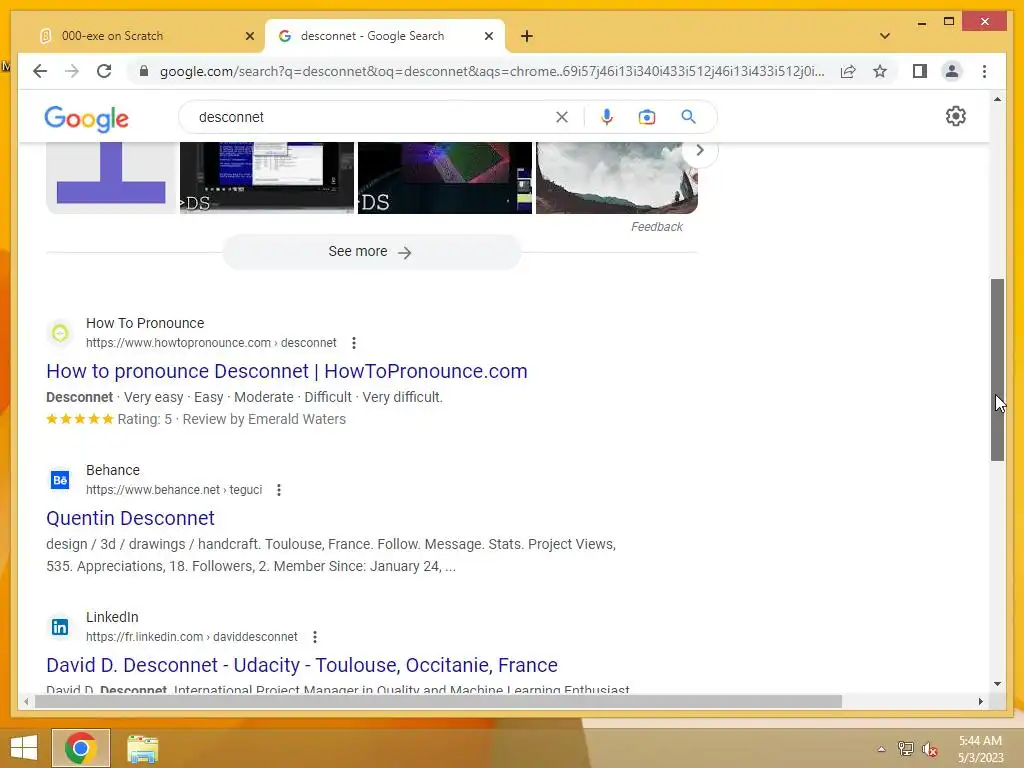This screenshot has height=768, width=1024.
Task: Open the Windows Start button
Action: click(24, 748)
